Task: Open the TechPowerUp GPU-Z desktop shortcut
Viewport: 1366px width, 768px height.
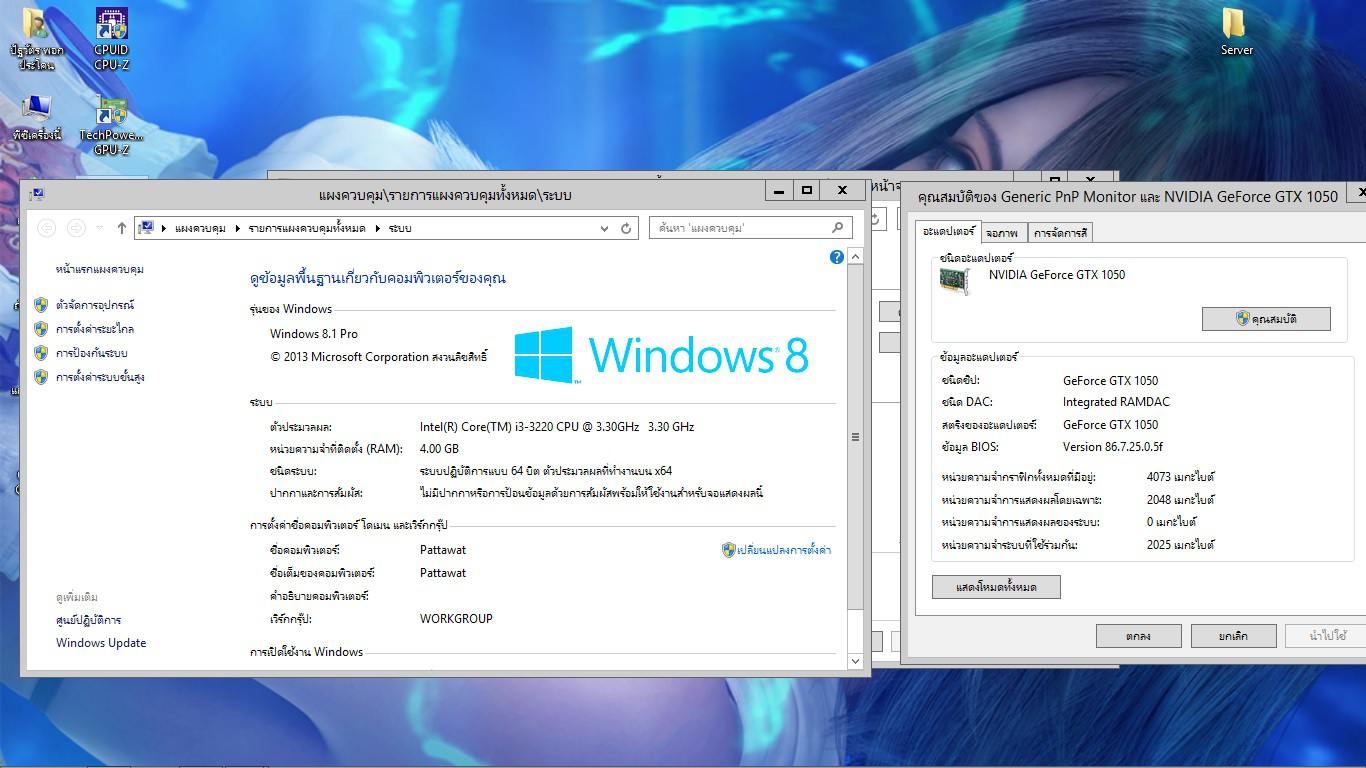Action: [x=111, y=125]
